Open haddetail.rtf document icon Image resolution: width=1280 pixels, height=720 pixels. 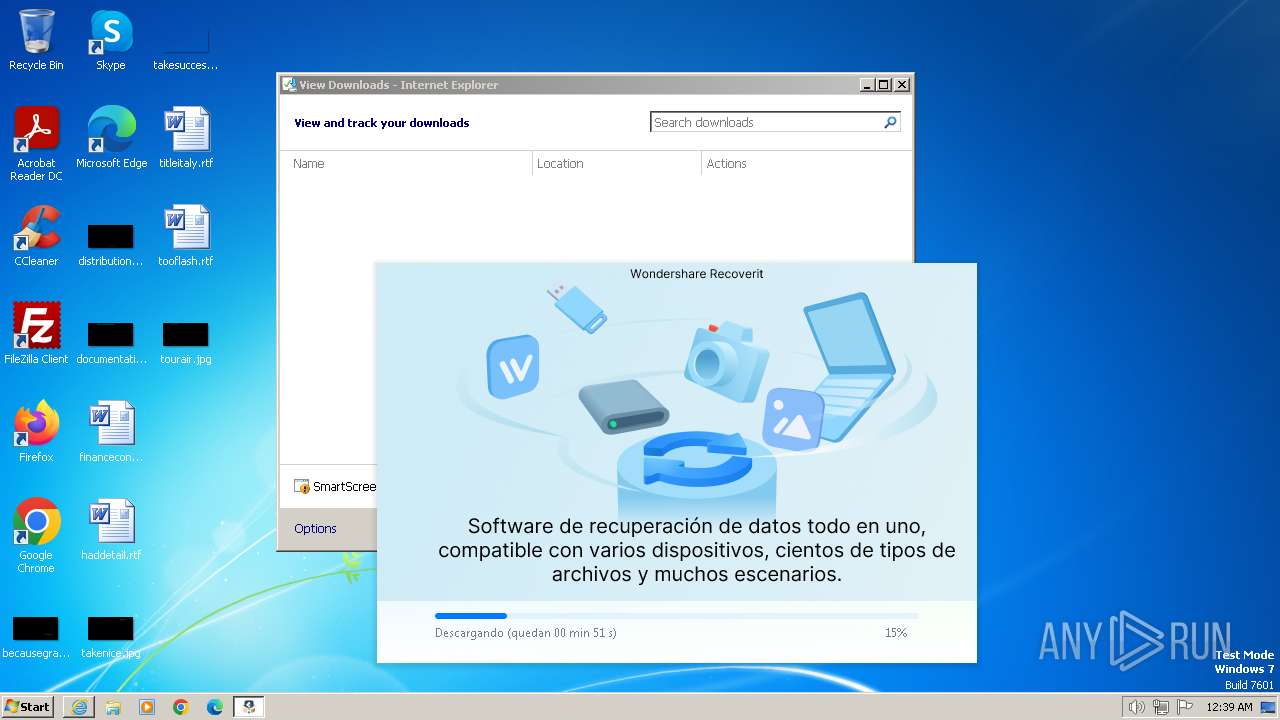click(x=111, y=530)
